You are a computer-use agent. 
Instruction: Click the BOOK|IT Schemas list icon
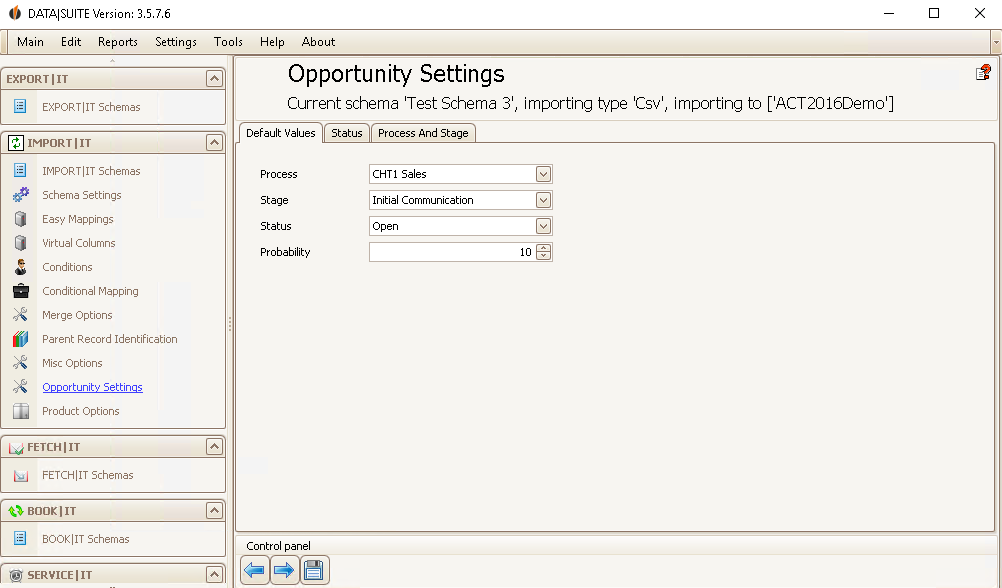20,538
